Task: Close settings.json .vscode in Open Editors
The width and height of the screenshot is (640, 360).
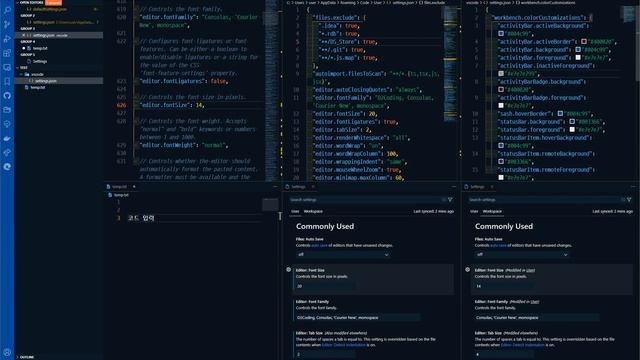Action: 23,36
